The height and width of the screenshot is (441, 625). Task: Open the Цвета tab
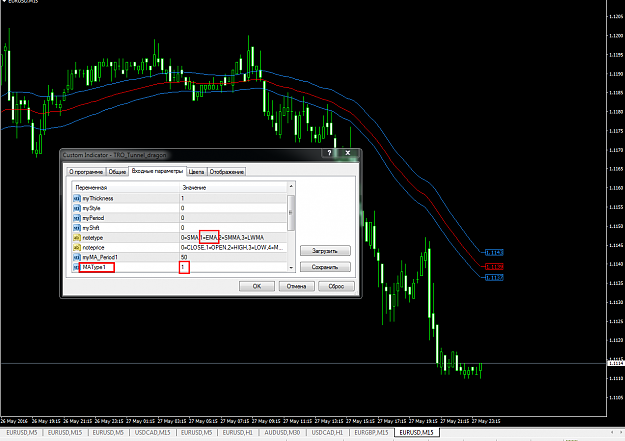[197, 172]
